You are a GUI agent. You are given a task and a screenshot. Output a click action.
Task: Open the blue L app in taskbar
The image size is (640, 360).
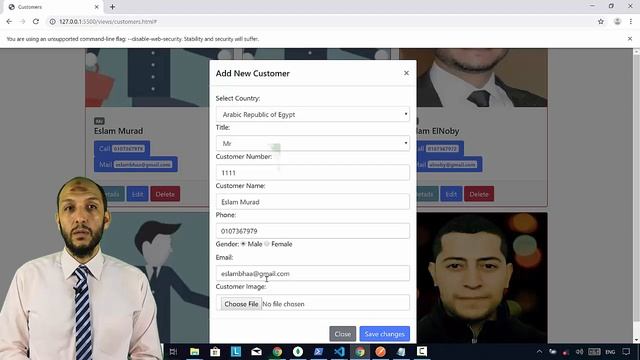(x=236, y=351)
